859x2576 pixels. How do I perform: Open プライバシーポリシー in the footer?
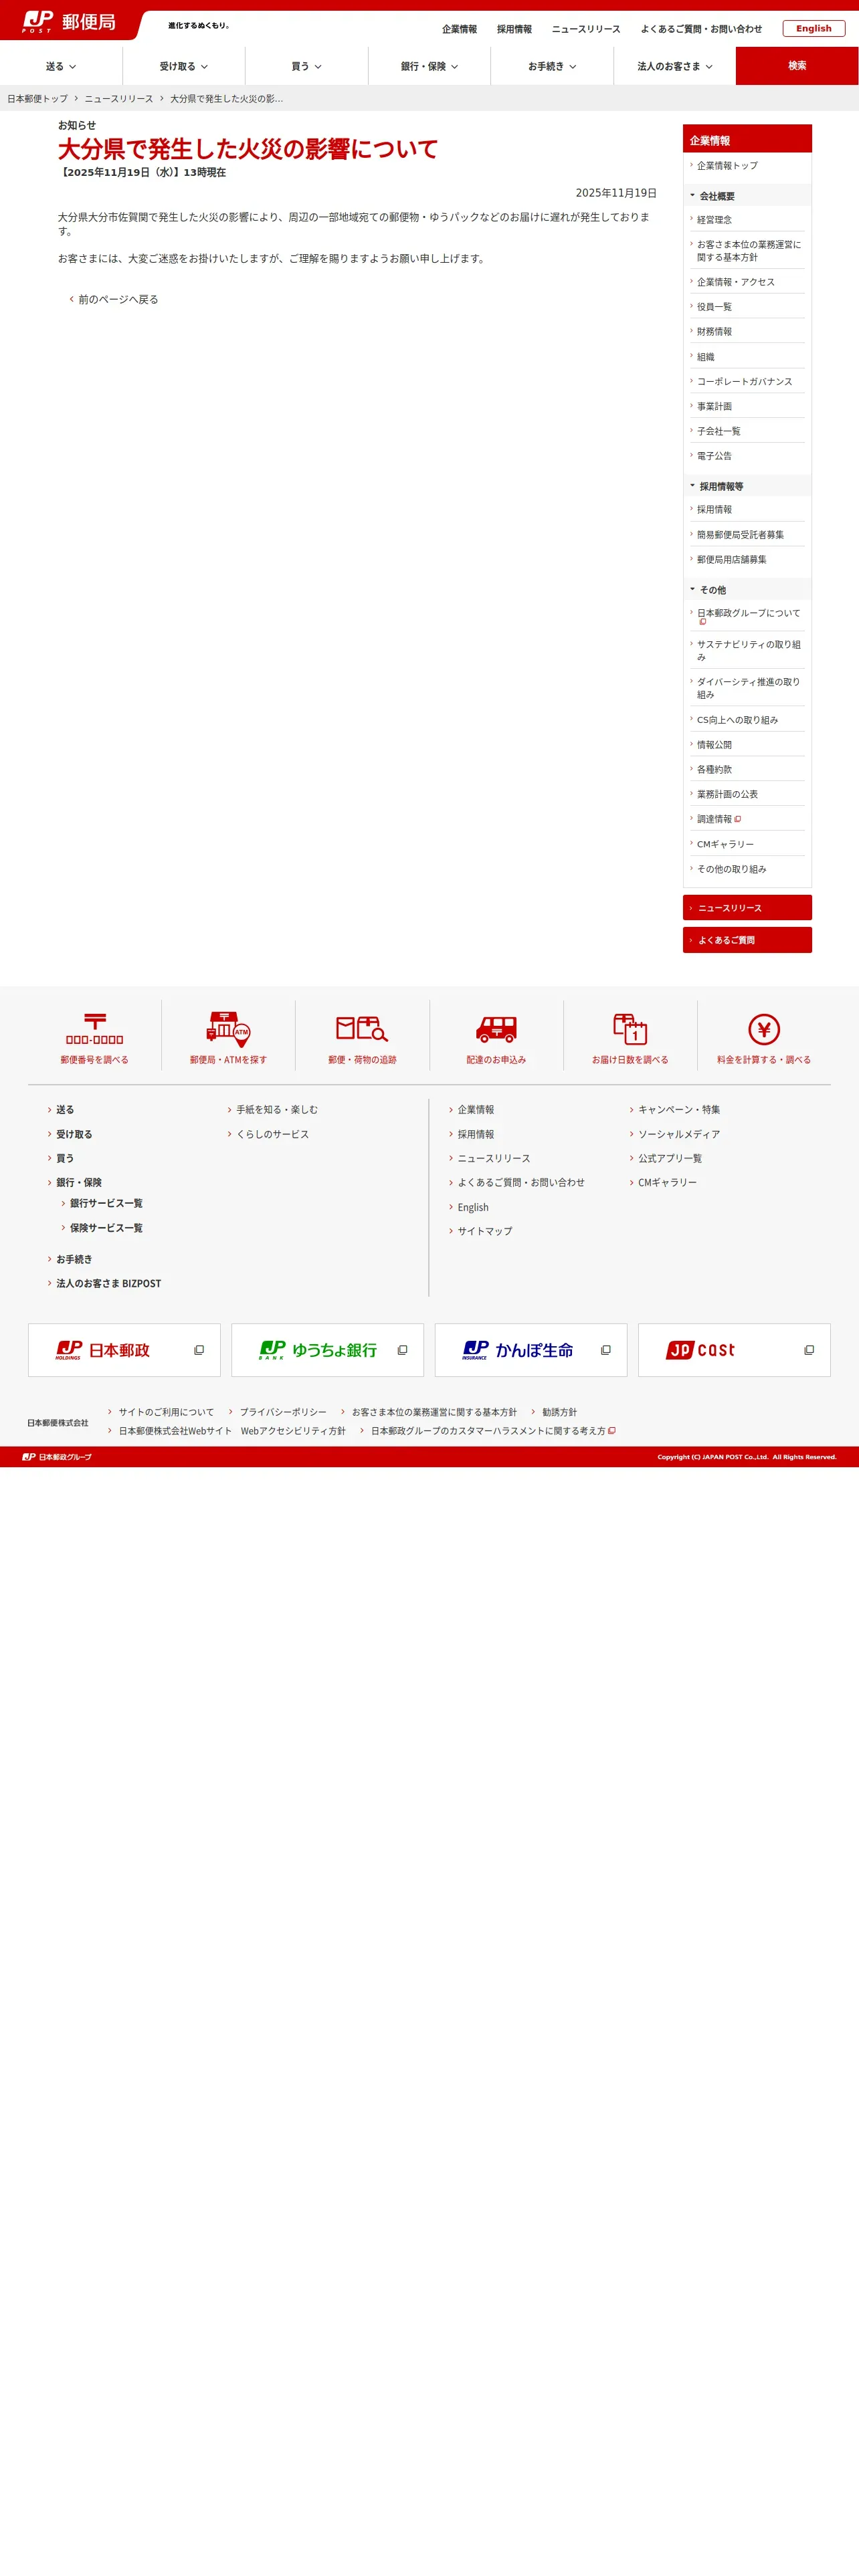(x=283, y=1412)
